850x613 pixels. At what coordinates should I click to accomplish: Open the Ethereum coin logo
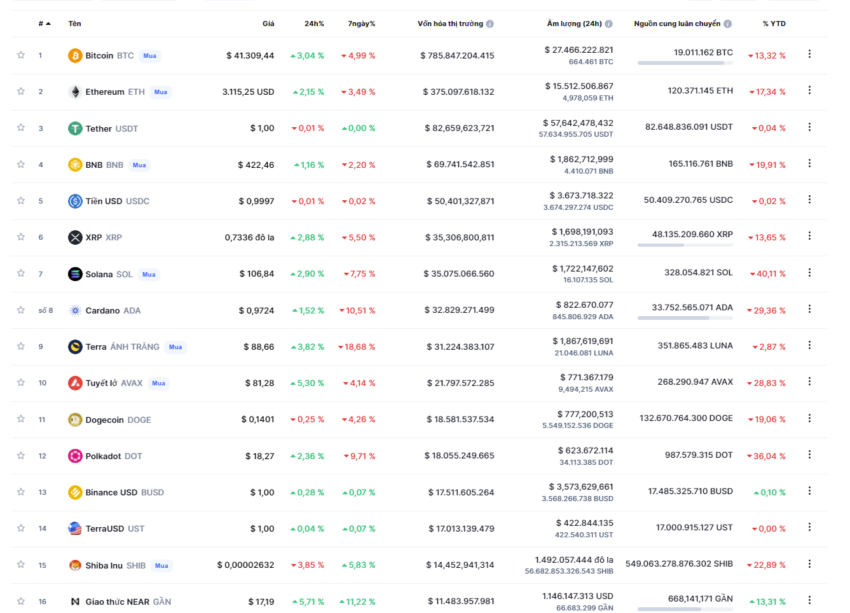pyautogui.click(x=75, y=92)
